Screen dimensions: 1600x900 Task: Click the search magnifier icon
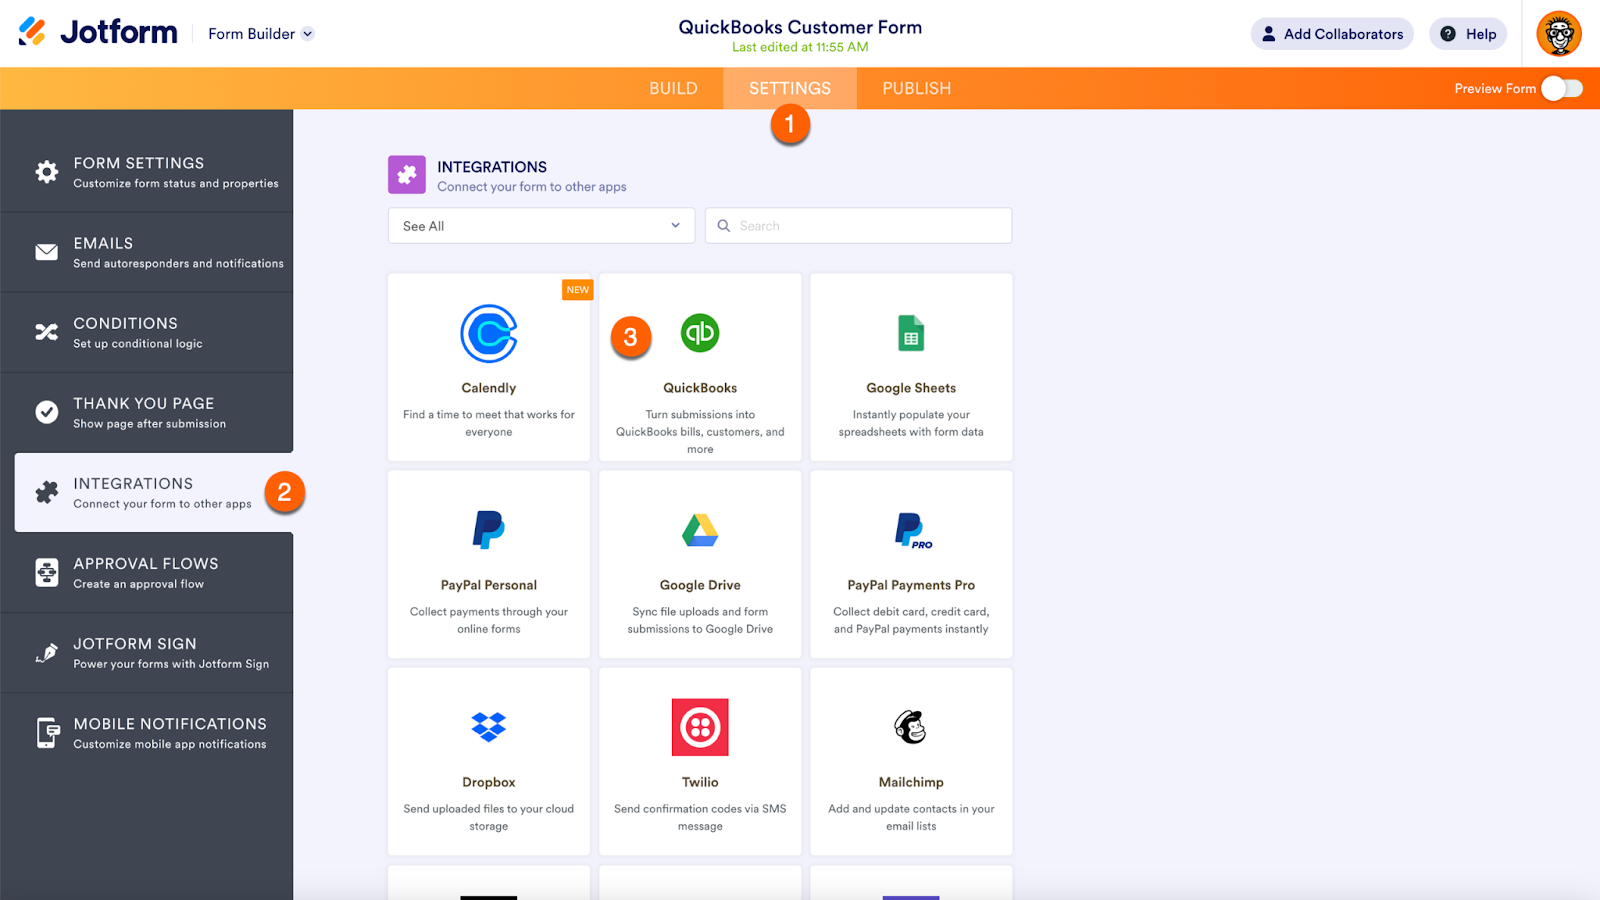point(724,226)
